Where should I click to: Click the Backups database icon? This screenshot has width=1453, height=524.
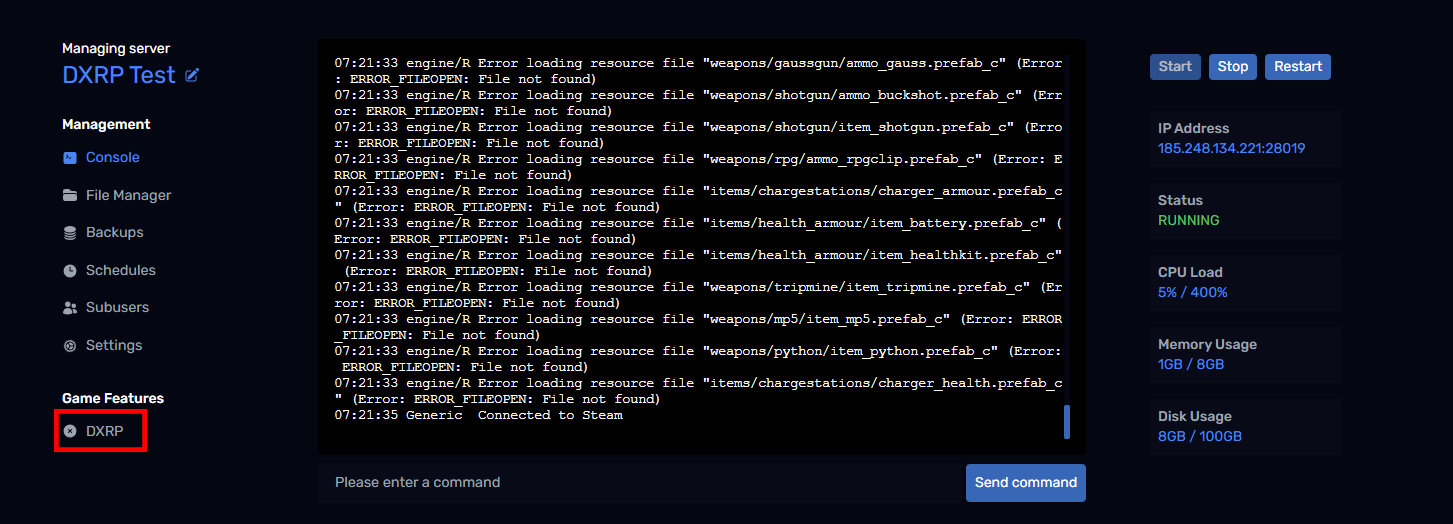coord(70,233)
